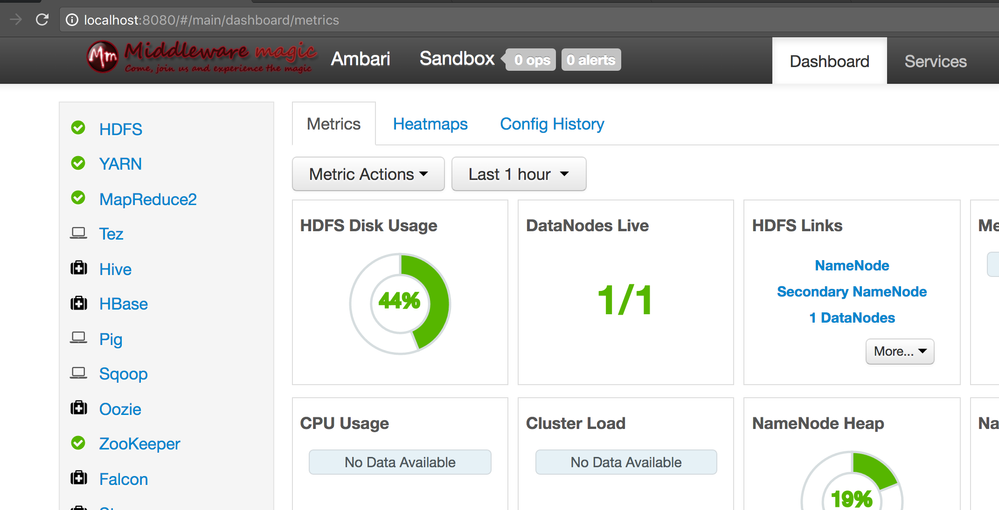Open the Secondary NameNode link

click(x=851, y=291)
